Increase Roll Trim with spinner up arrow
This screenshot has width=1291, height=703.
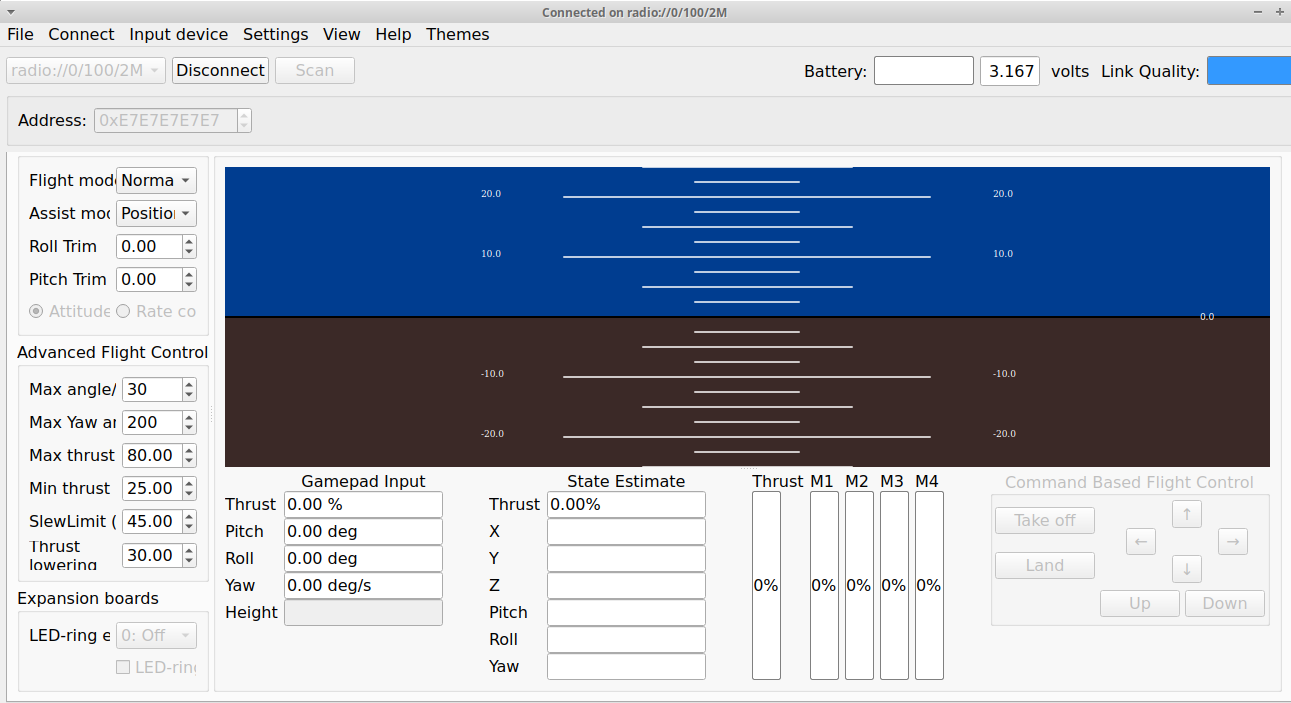[x=189, y=241]
